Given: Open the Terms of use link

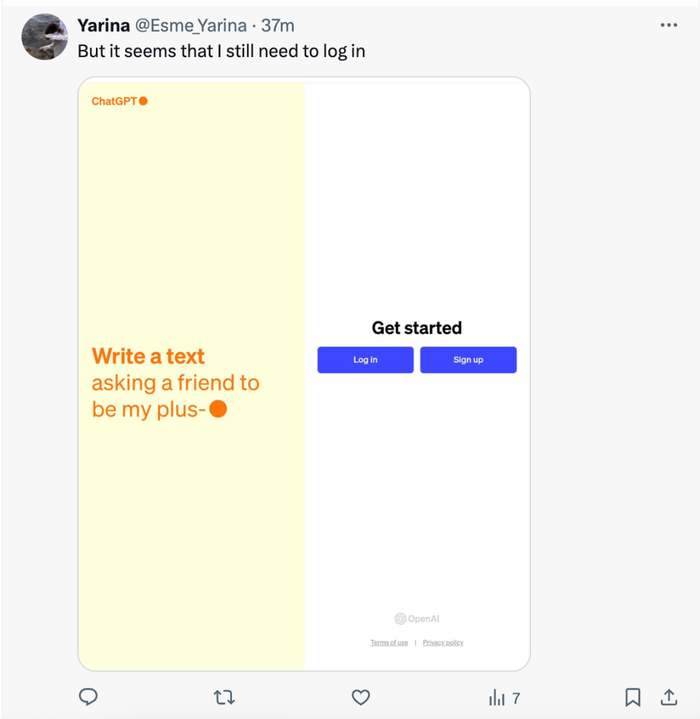Looking at the screenshot, I should pos(389,642).
